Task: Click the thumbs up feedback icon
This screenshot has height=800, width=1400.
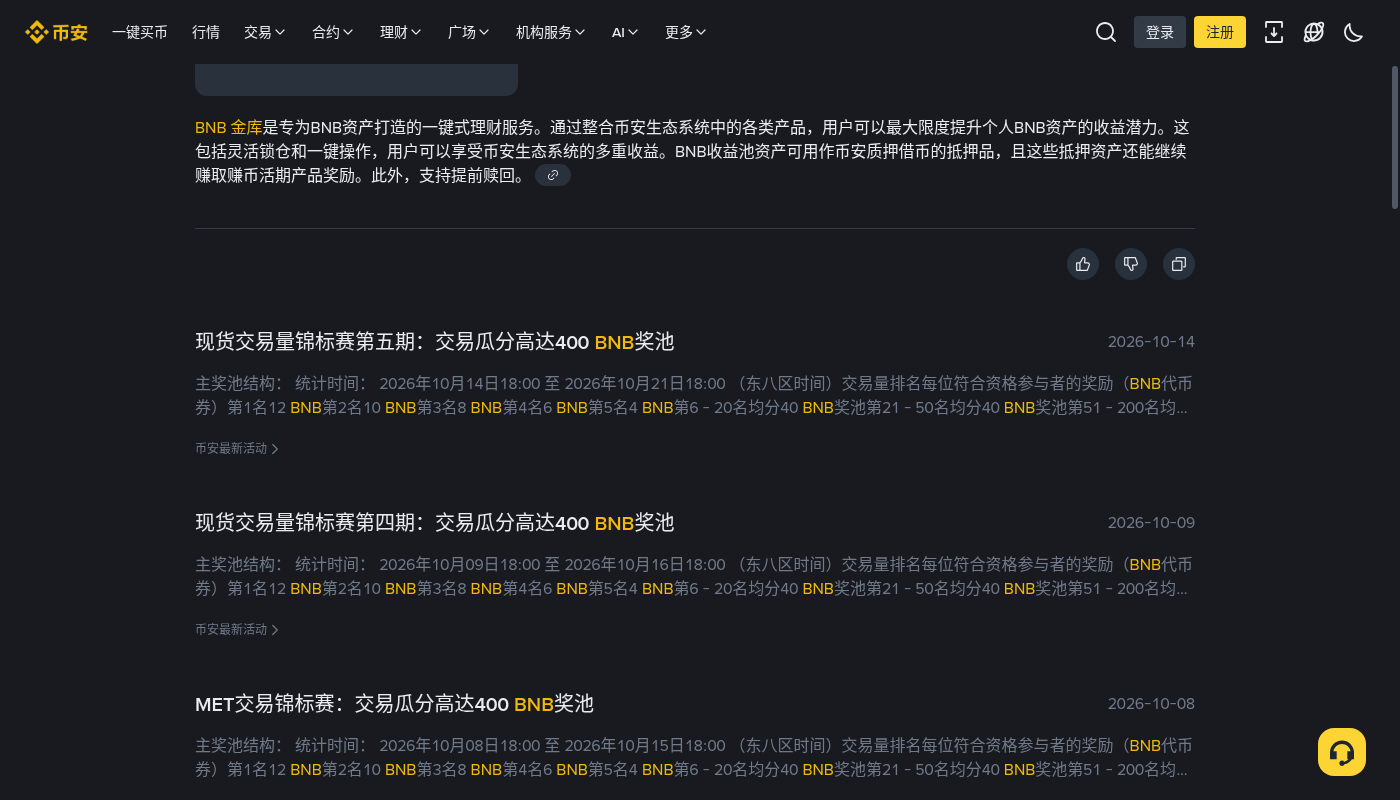Action: pos(1083,264)
